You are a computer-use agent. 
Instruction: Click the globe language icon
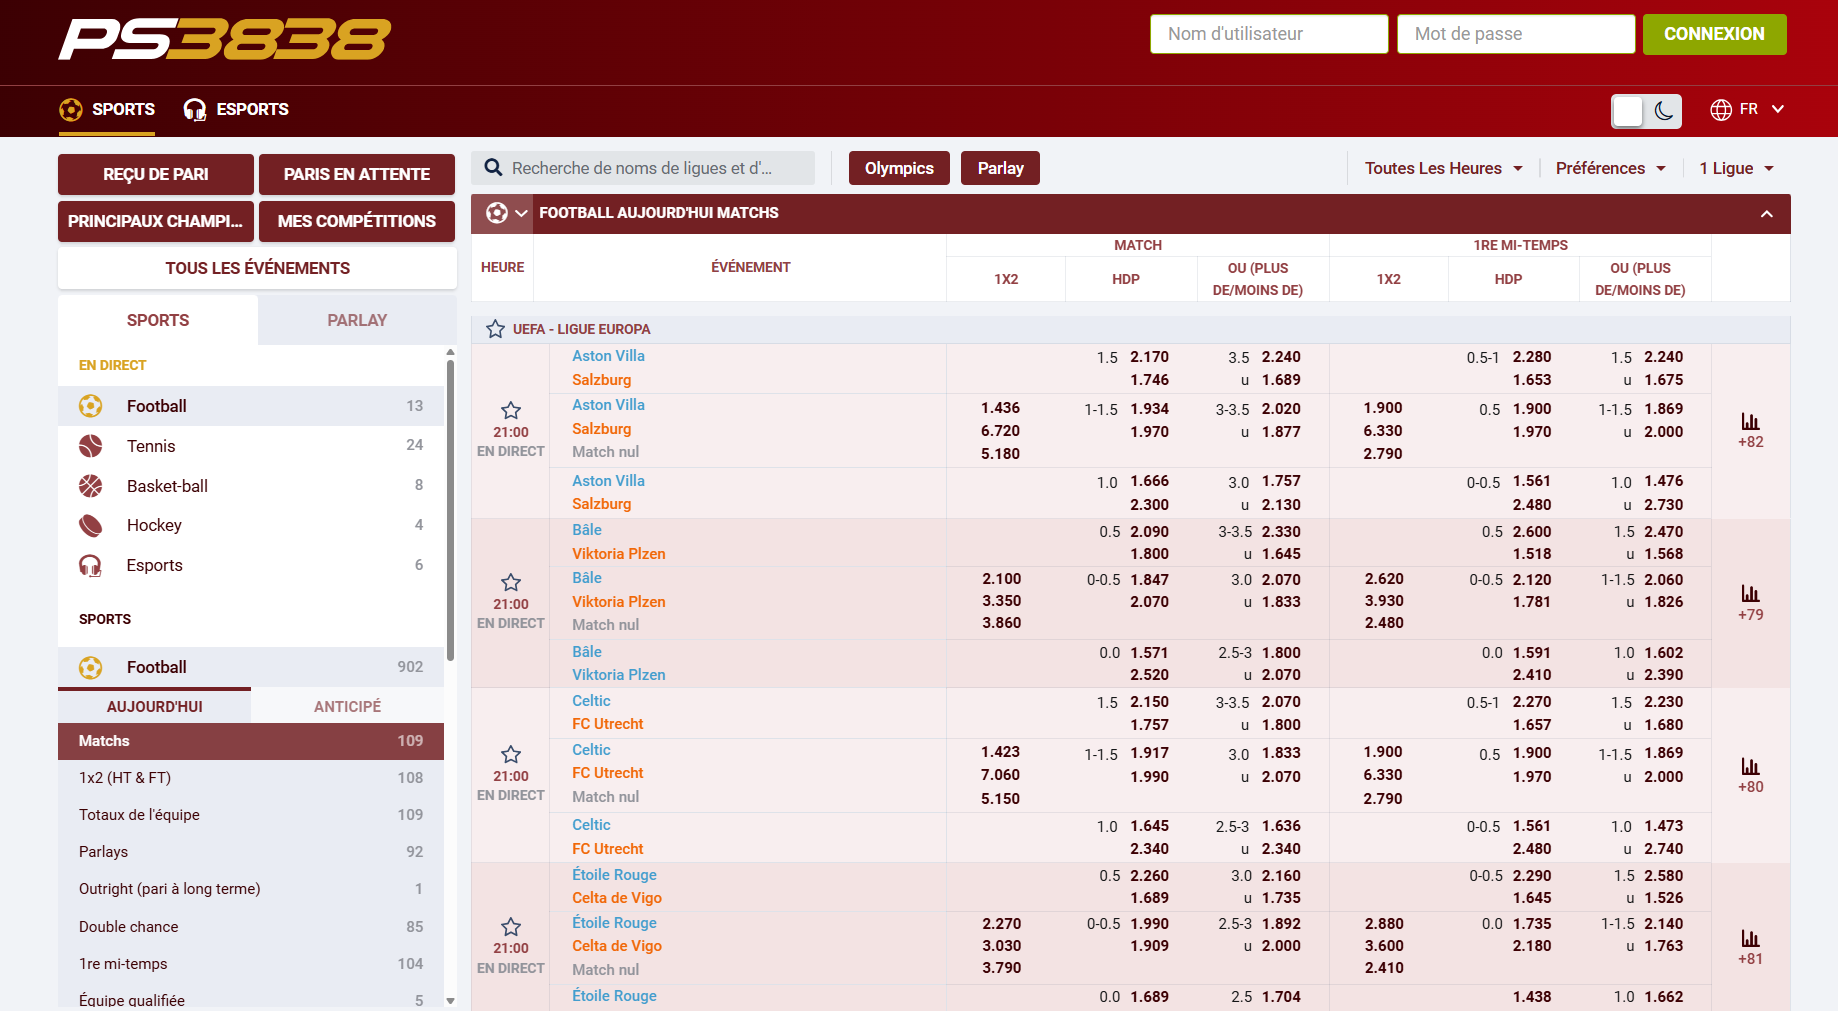1721,109
